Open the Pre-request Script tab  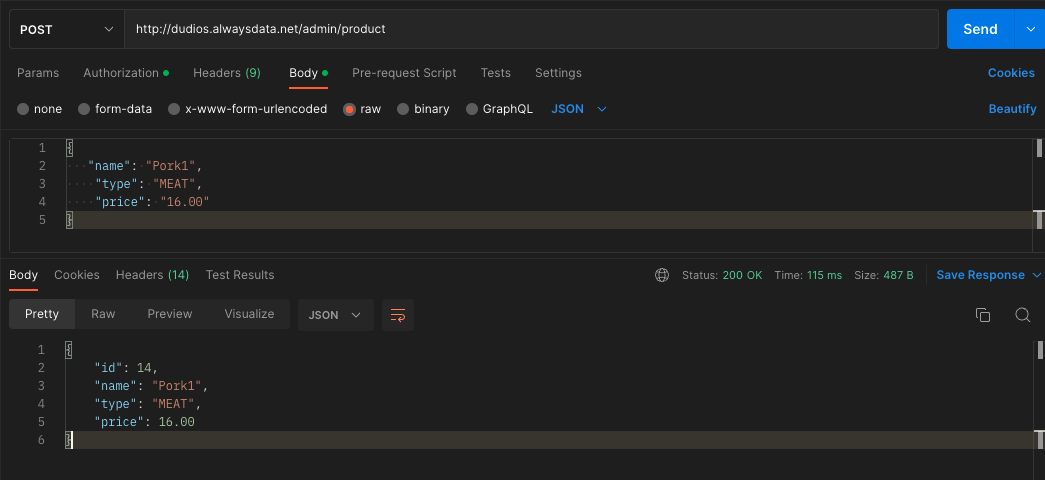(405, 73)
